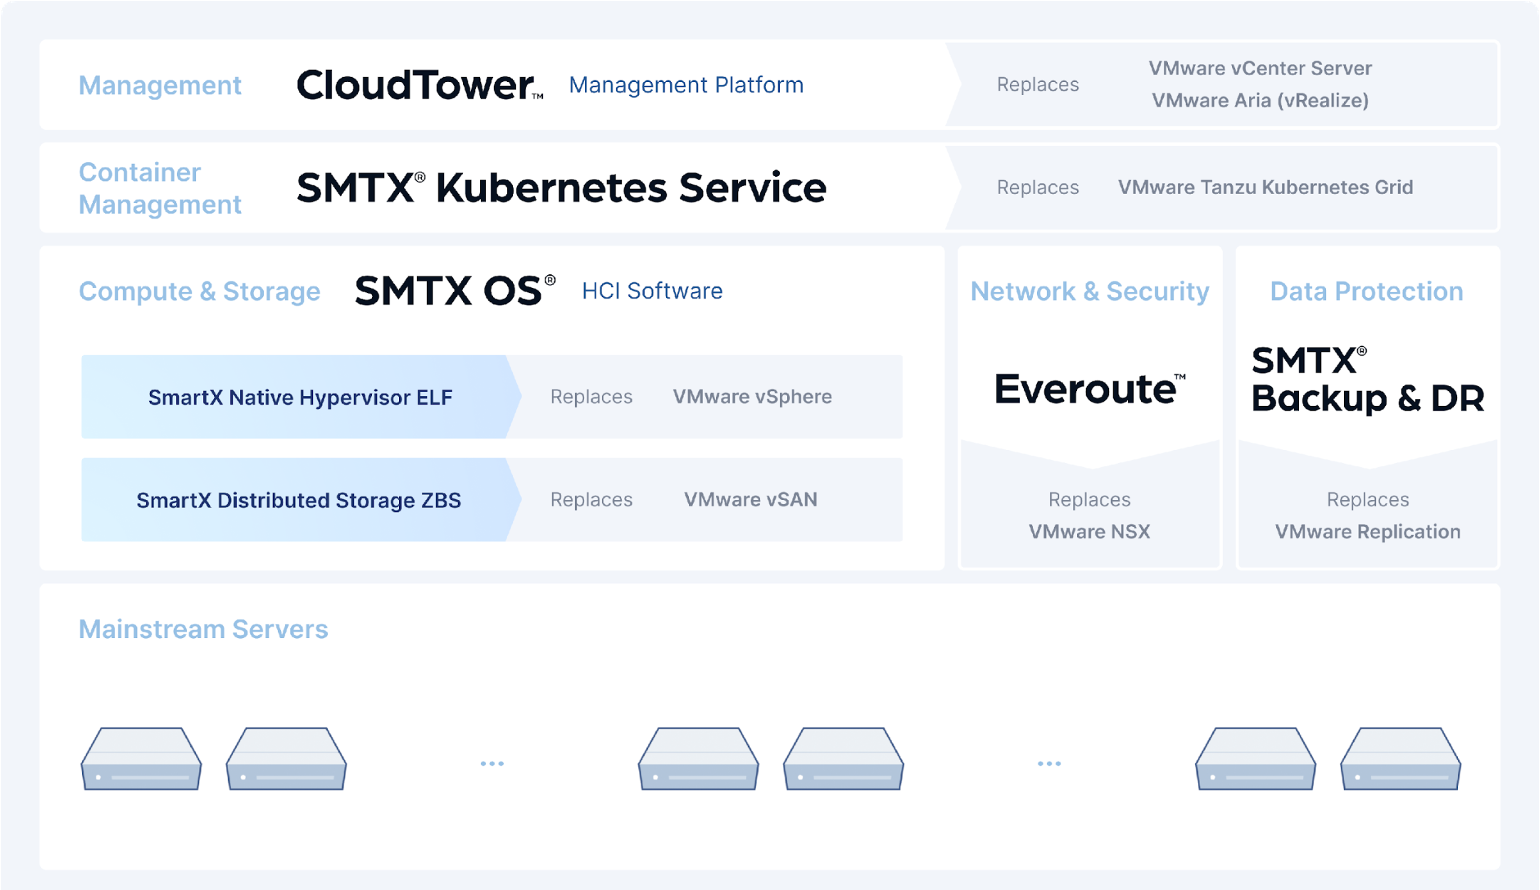Click the SMTX Backup & DR logo

click(1367, 379)
